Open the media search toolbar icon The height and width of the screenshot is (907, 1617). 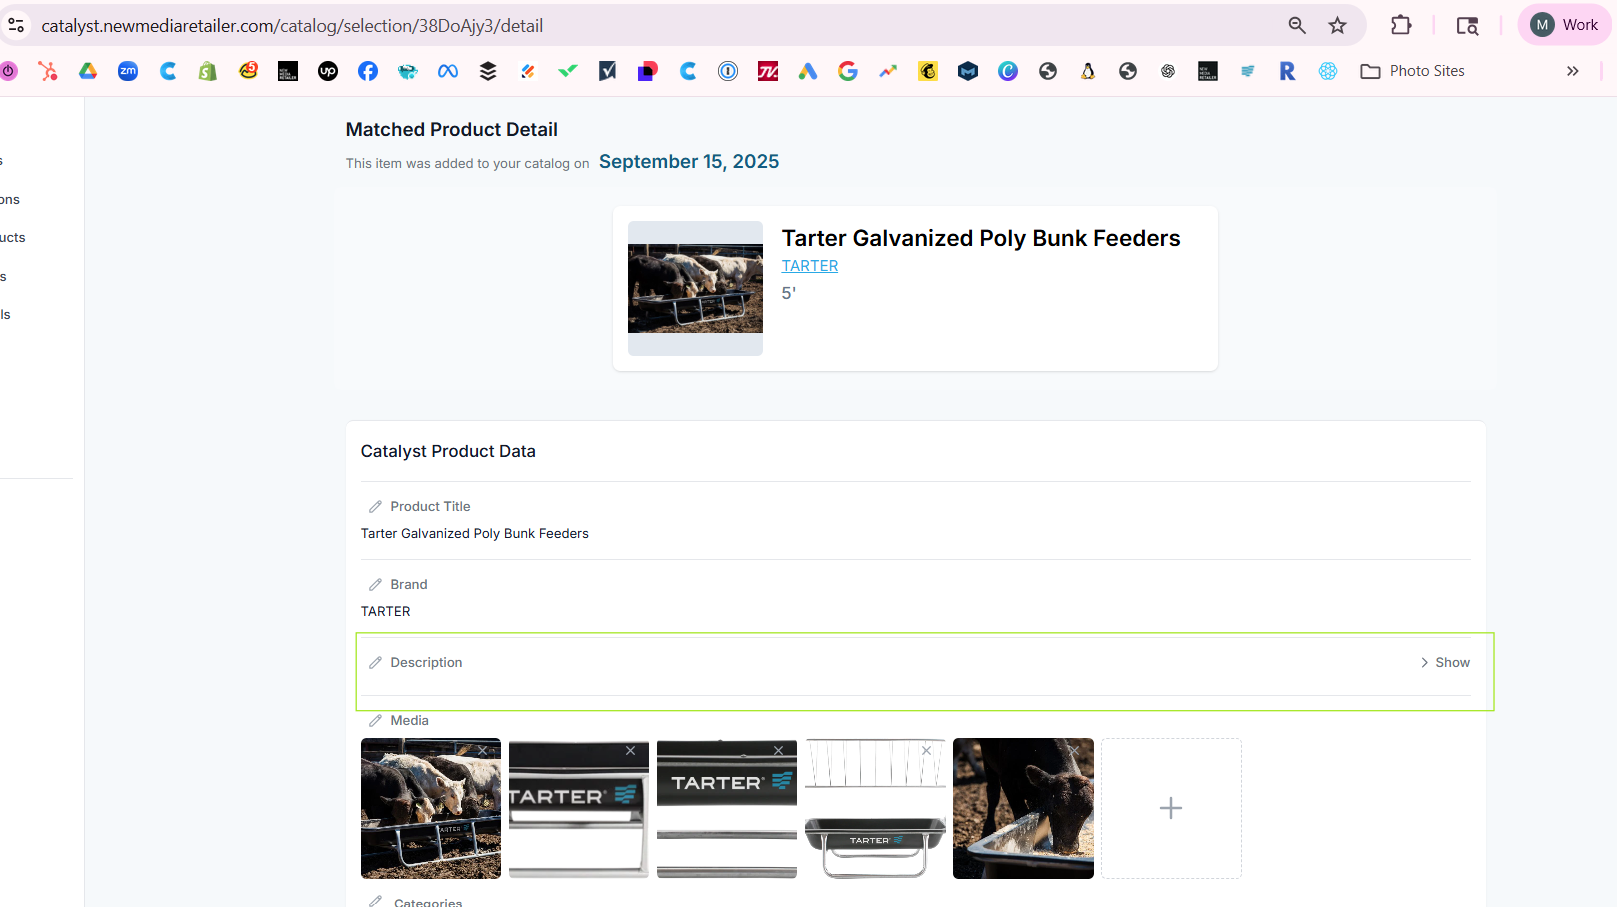pyautogui.click(x=1467, y=25)
